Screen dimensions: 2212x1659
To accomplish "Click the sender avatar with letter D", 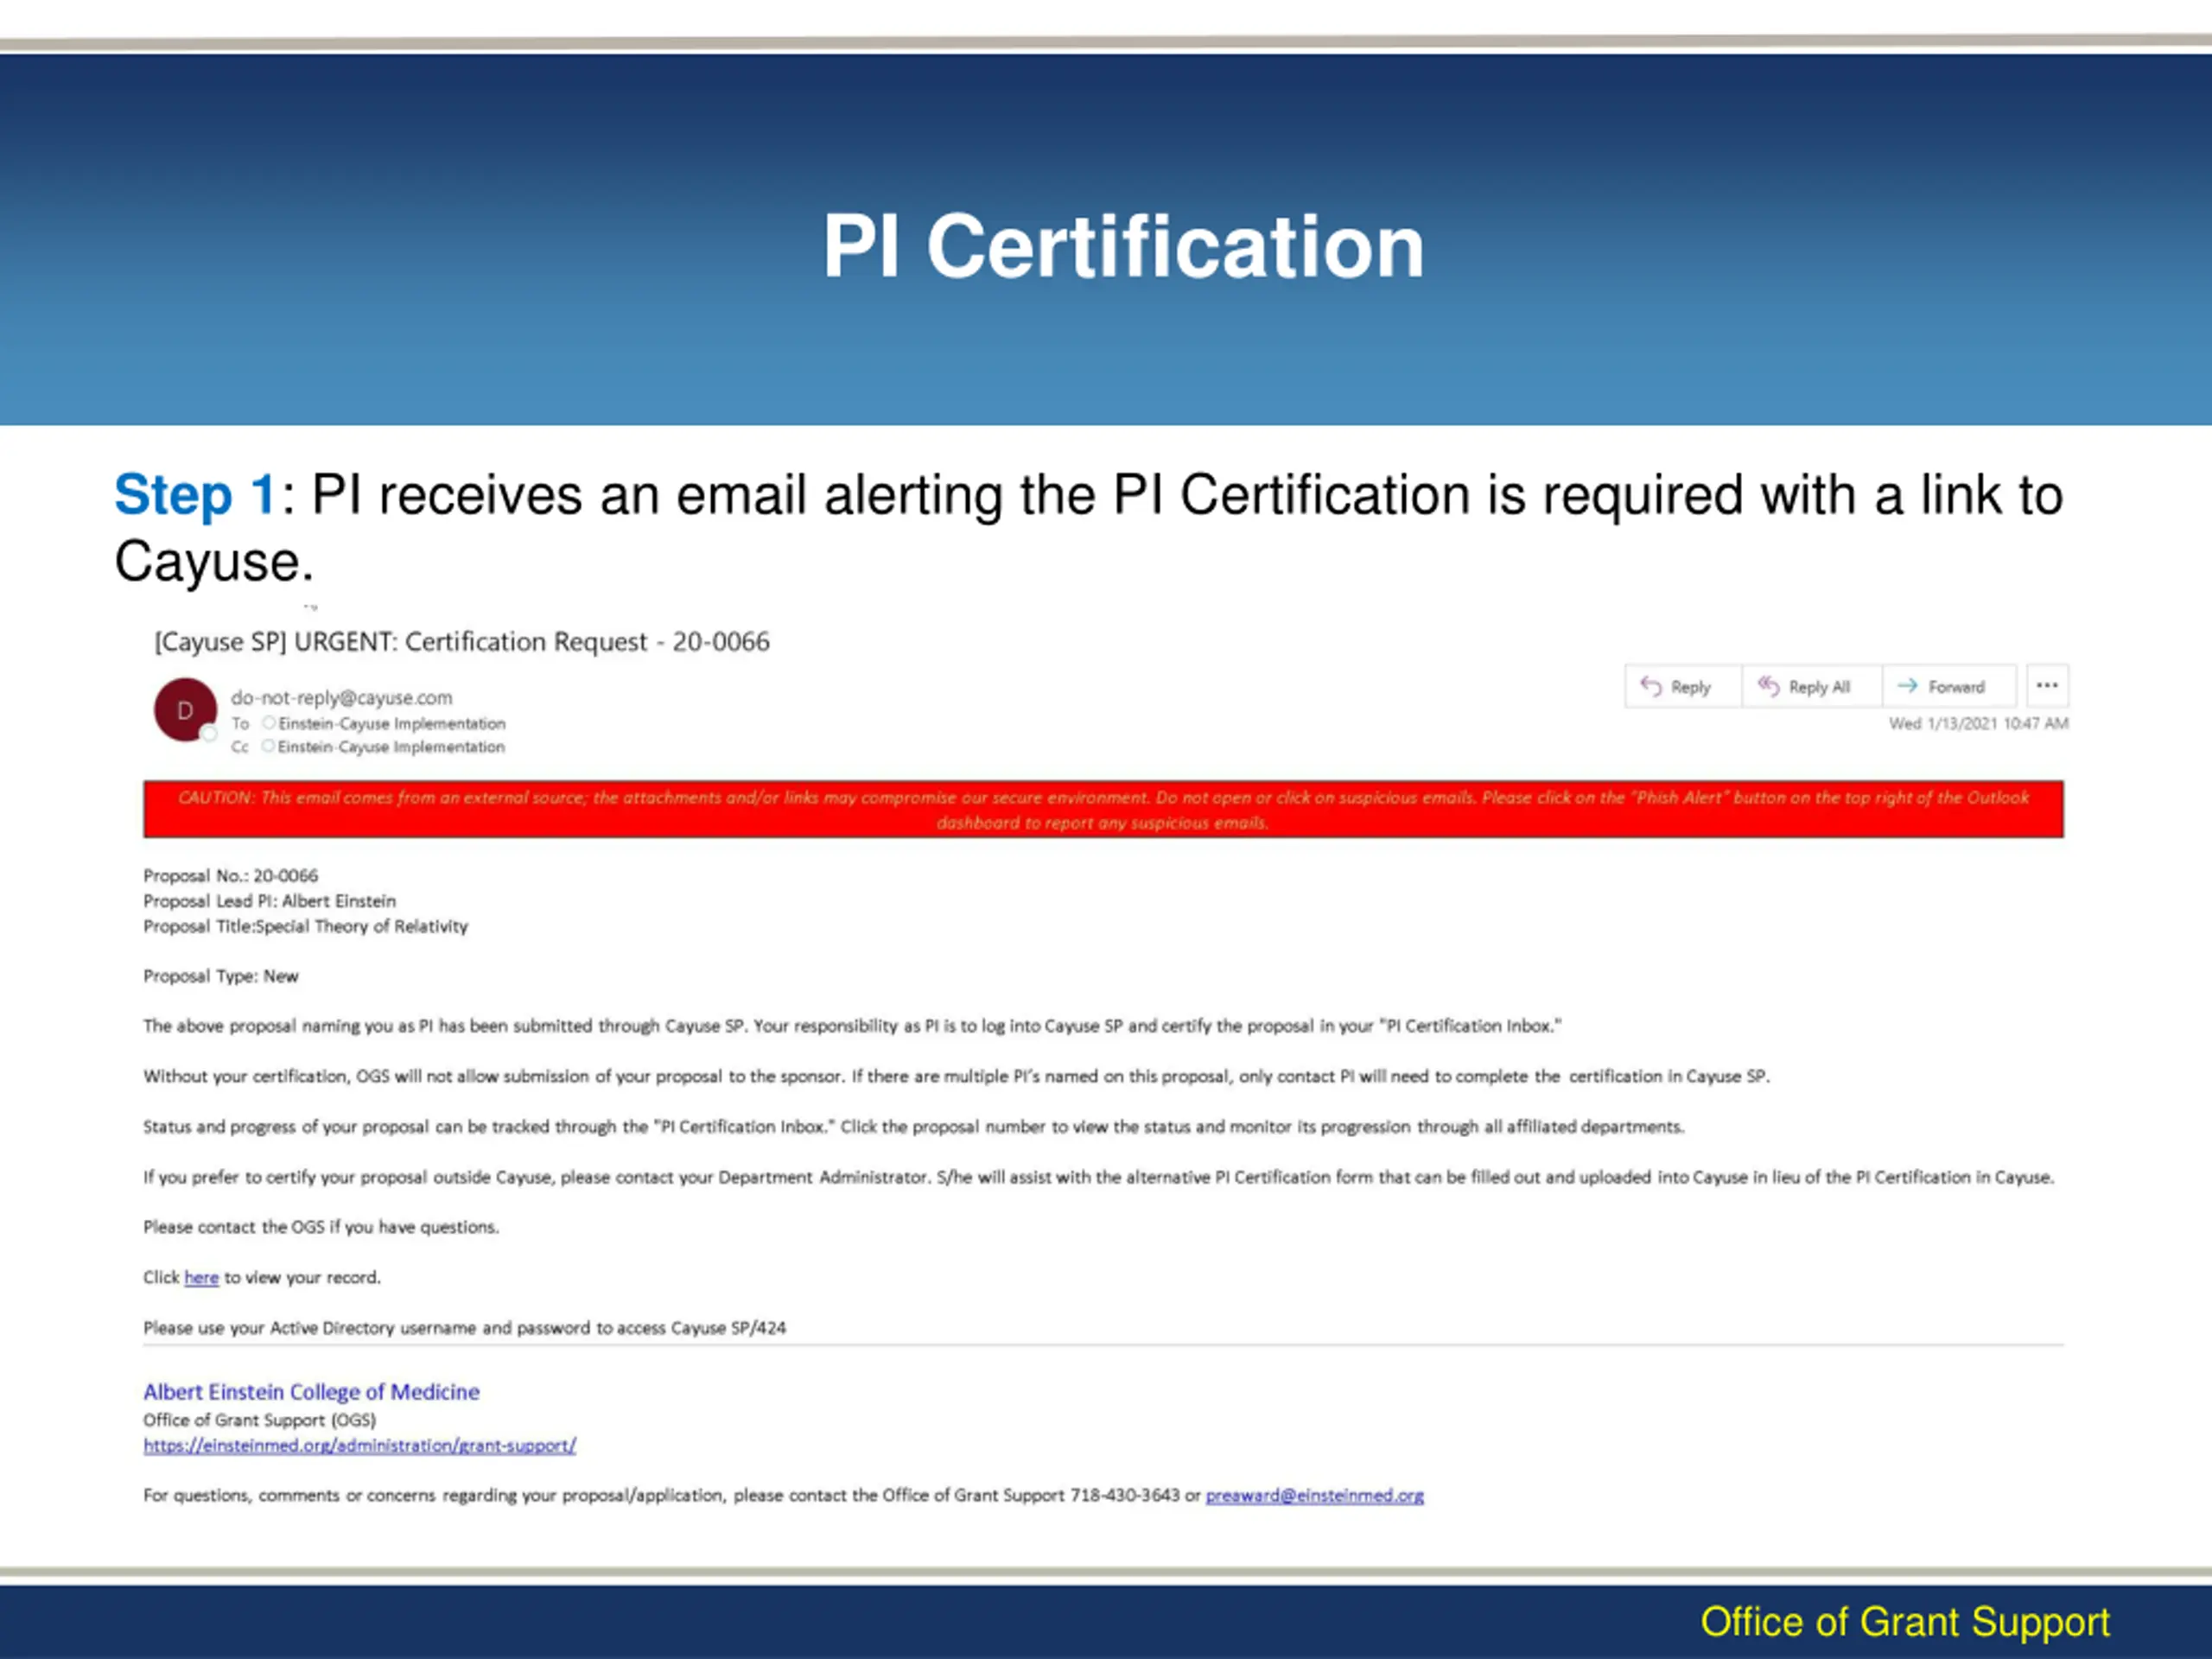I will (x=185, y=710).
